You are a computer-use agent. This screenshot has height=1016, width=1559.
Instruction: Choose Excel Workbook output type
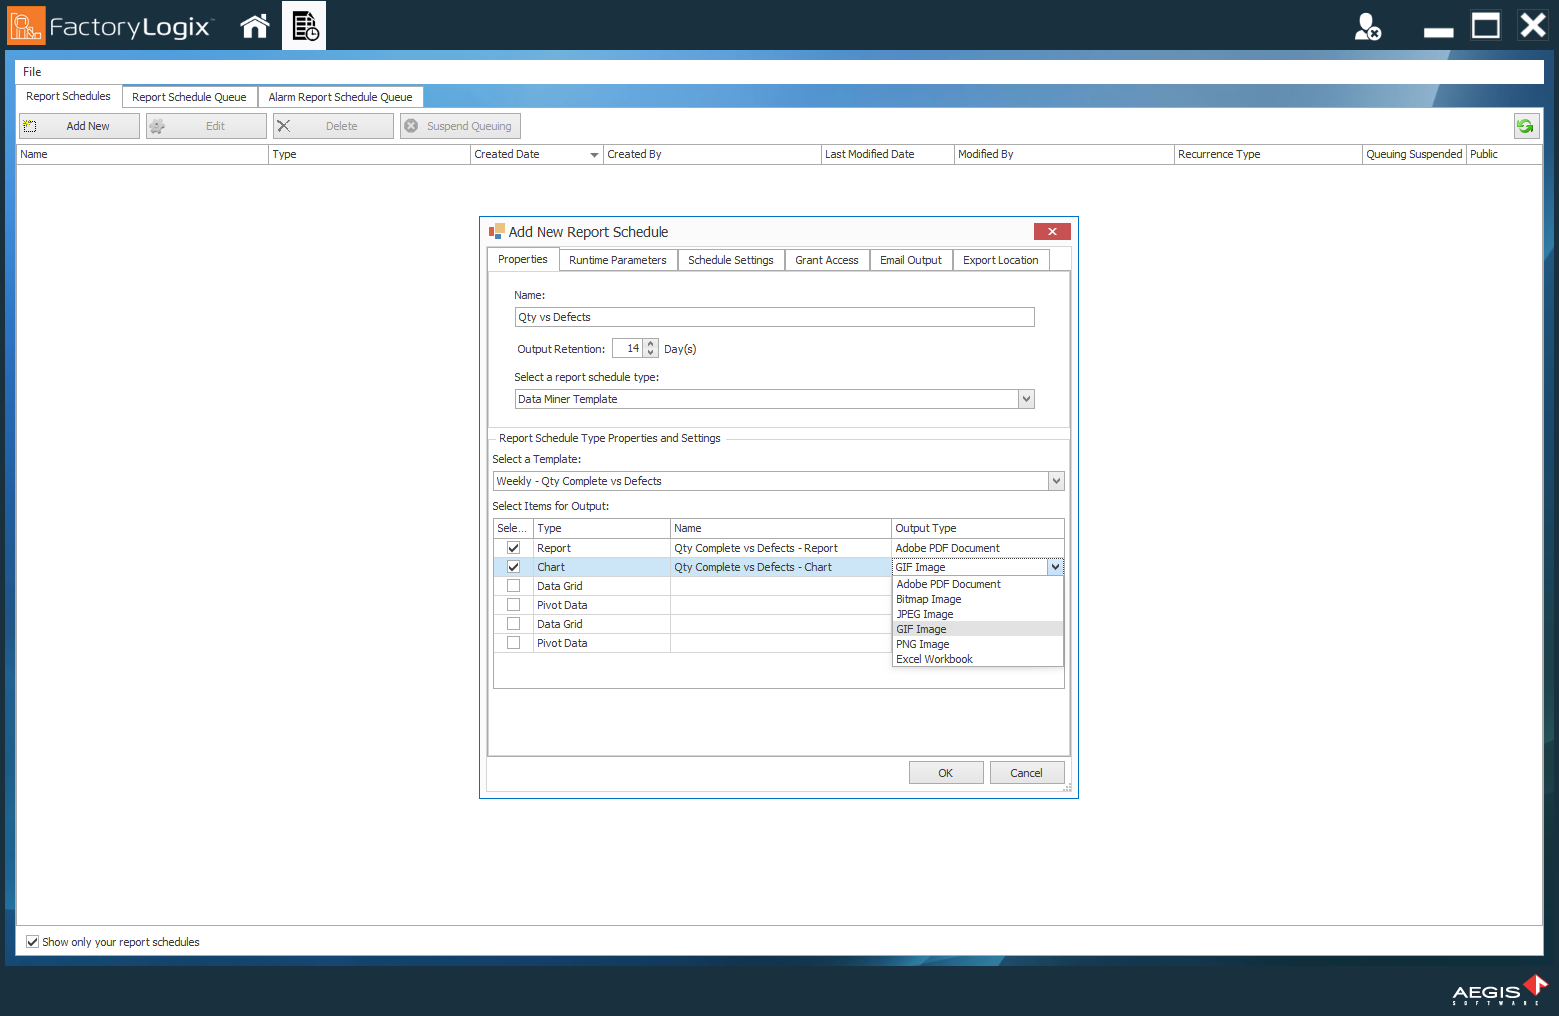pos(977,659)
